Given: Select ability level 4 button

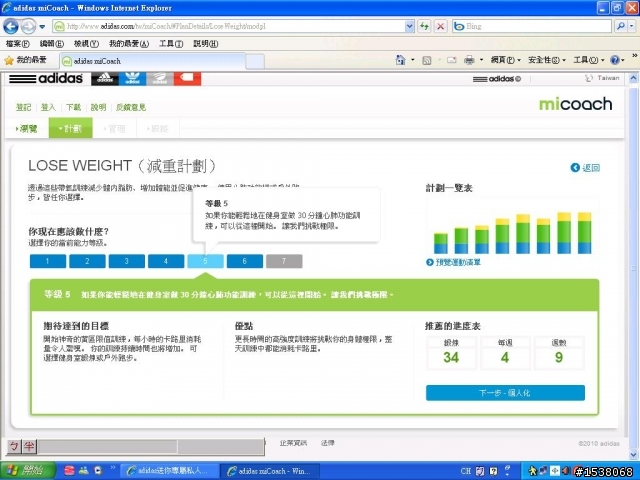Looking at the screenshot, I should pyautogui.click(x=166, y=261).
